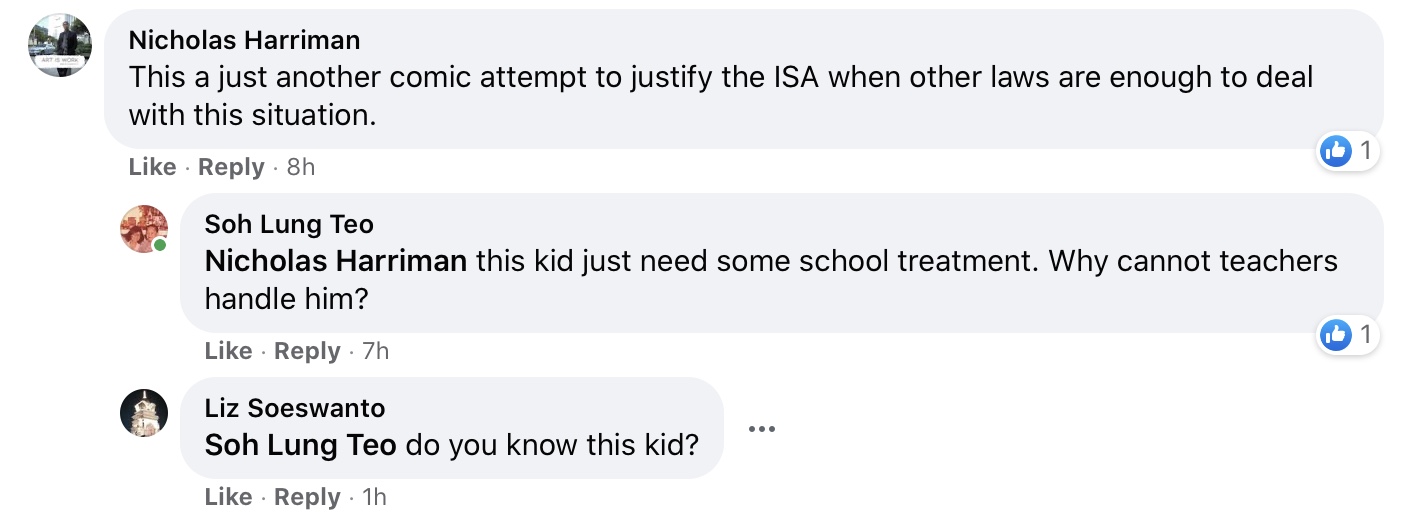Reply to Nicholas Harriman's comment
1408x517 pixels.
coord(231,167)
